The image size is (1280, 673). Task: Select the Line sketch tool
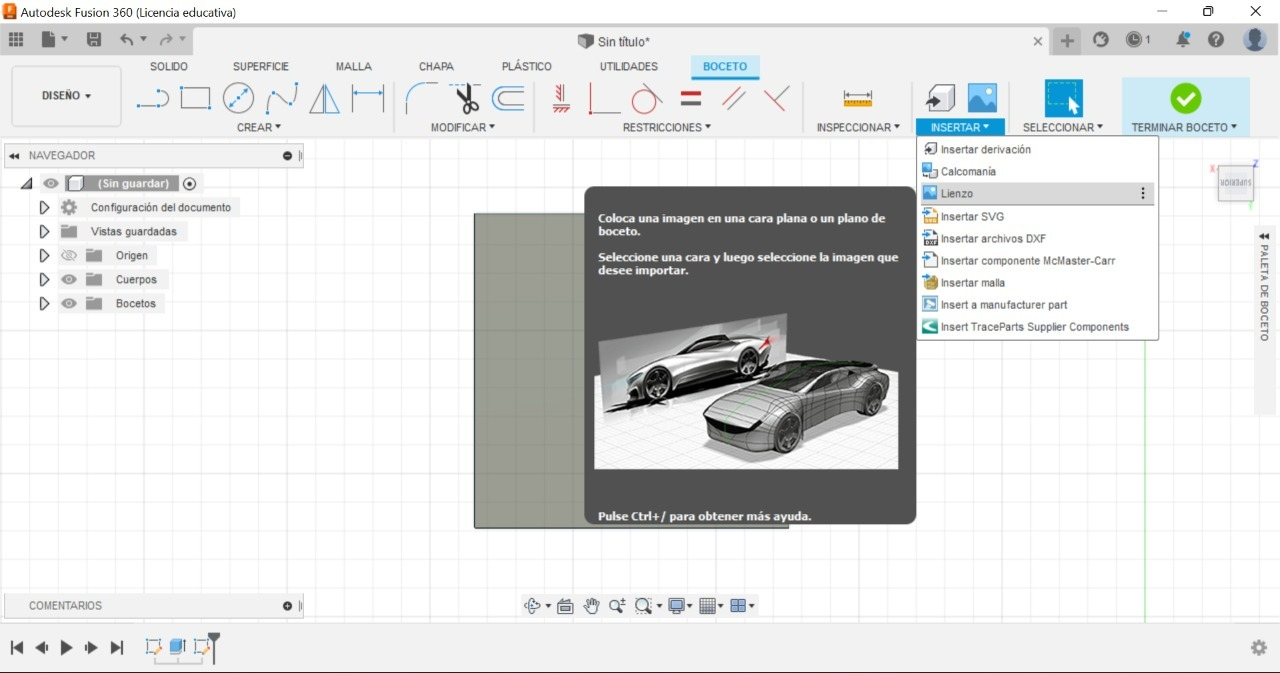152,98
